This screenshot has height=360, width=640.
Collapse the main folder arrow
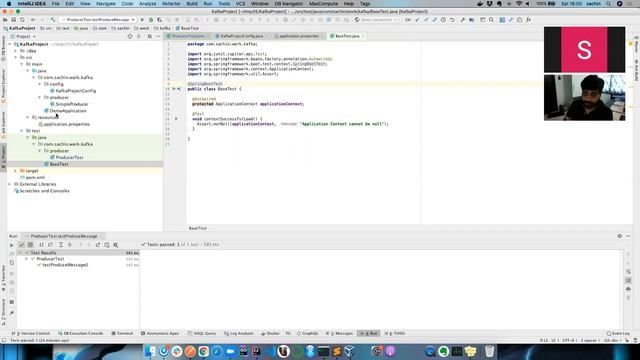[x=22, y=64]
